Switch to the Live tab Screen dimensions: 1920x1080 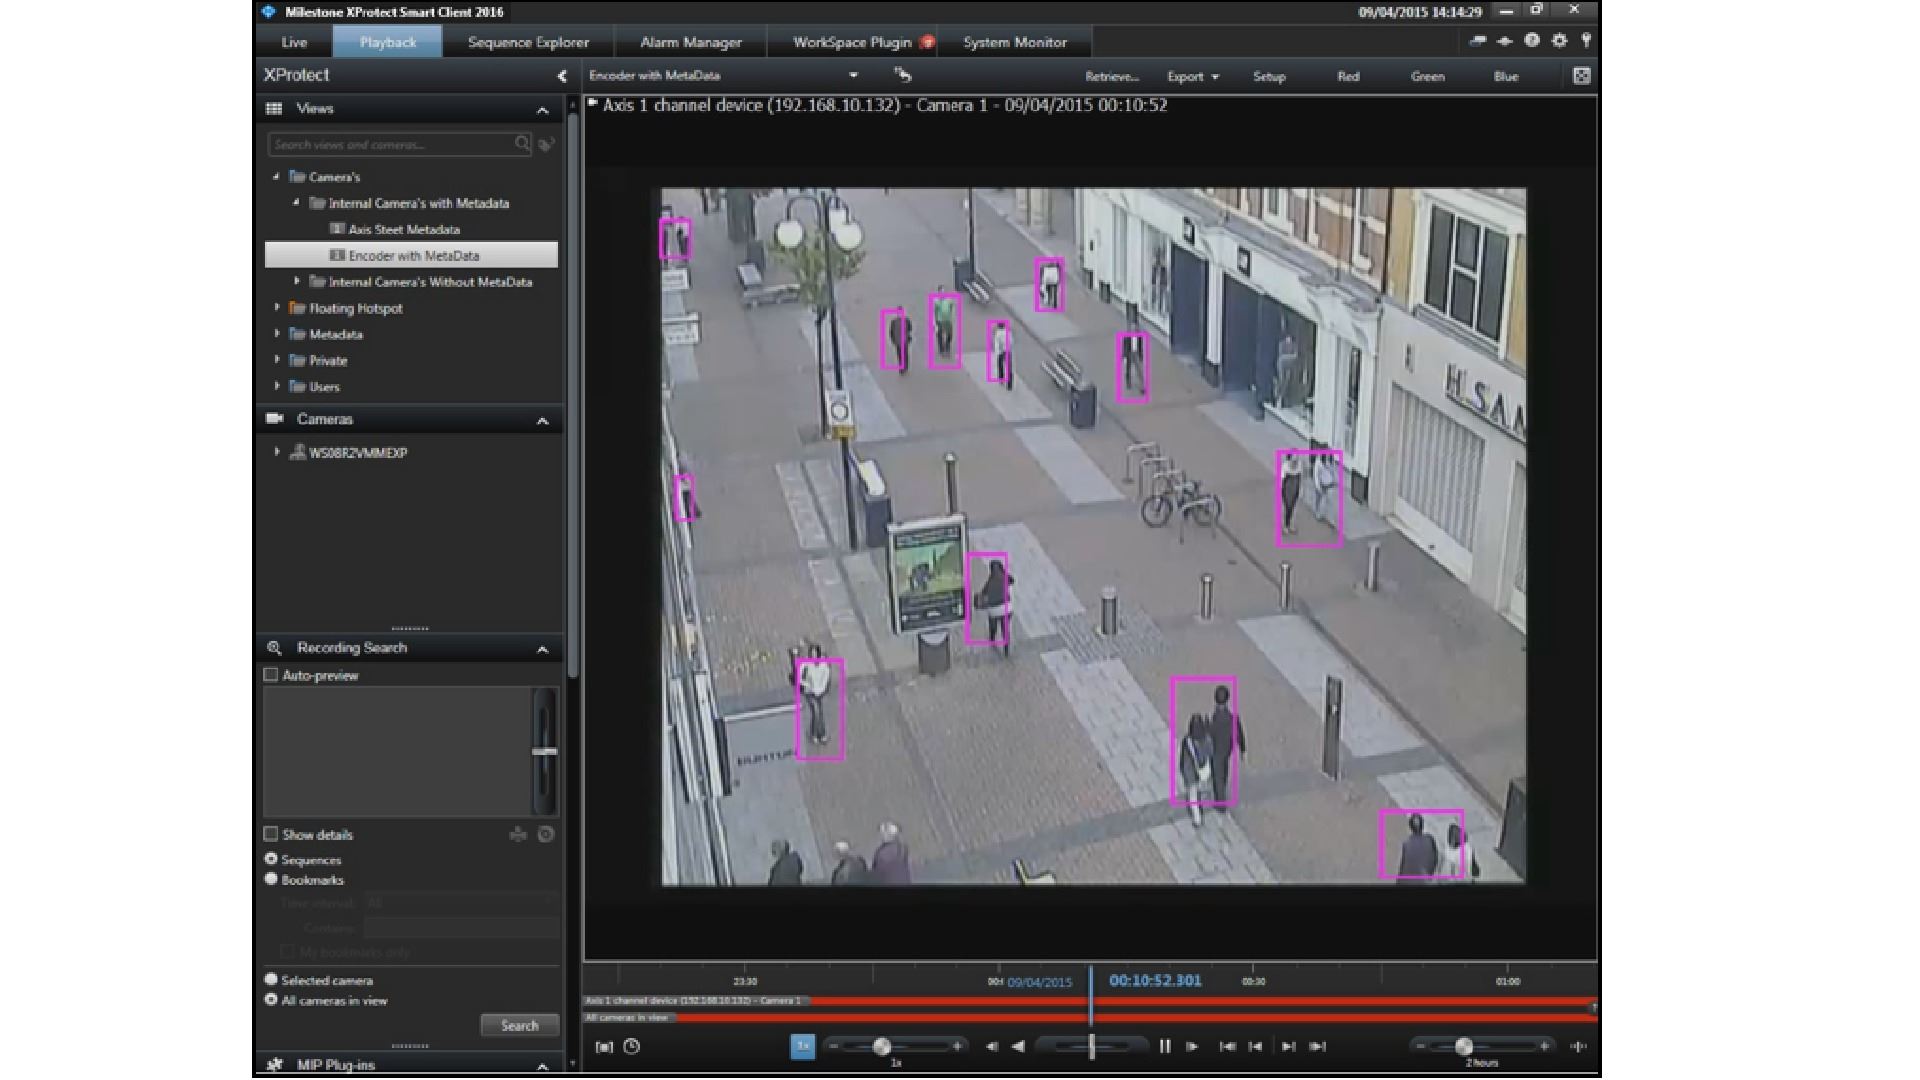tap(294, 42)
